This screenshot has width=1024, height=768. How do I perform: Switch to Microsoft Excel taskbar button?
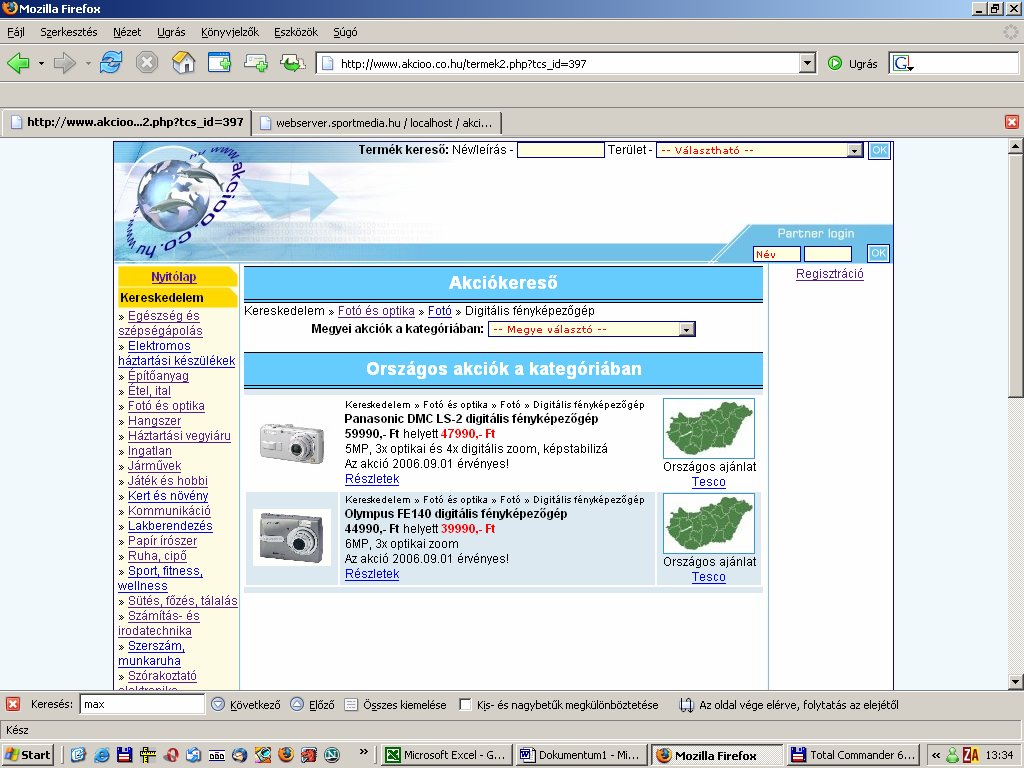pyautogui.click(x=446, y=755)
